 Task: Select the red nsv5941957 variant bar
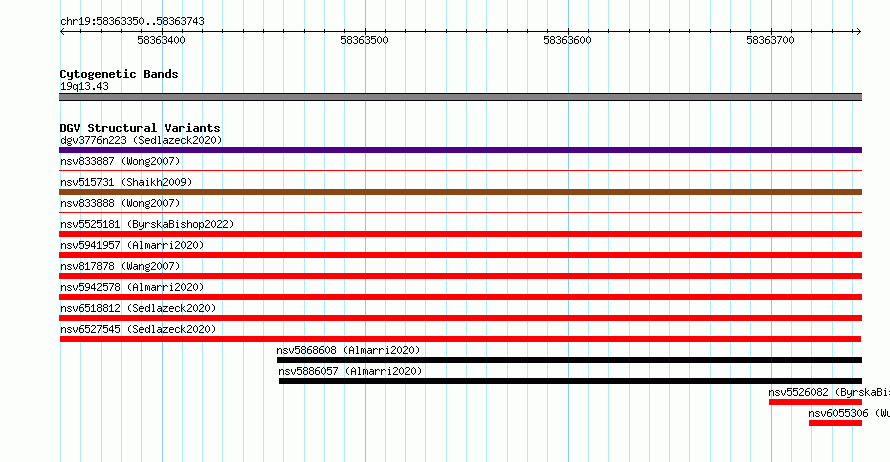point(460,255)
